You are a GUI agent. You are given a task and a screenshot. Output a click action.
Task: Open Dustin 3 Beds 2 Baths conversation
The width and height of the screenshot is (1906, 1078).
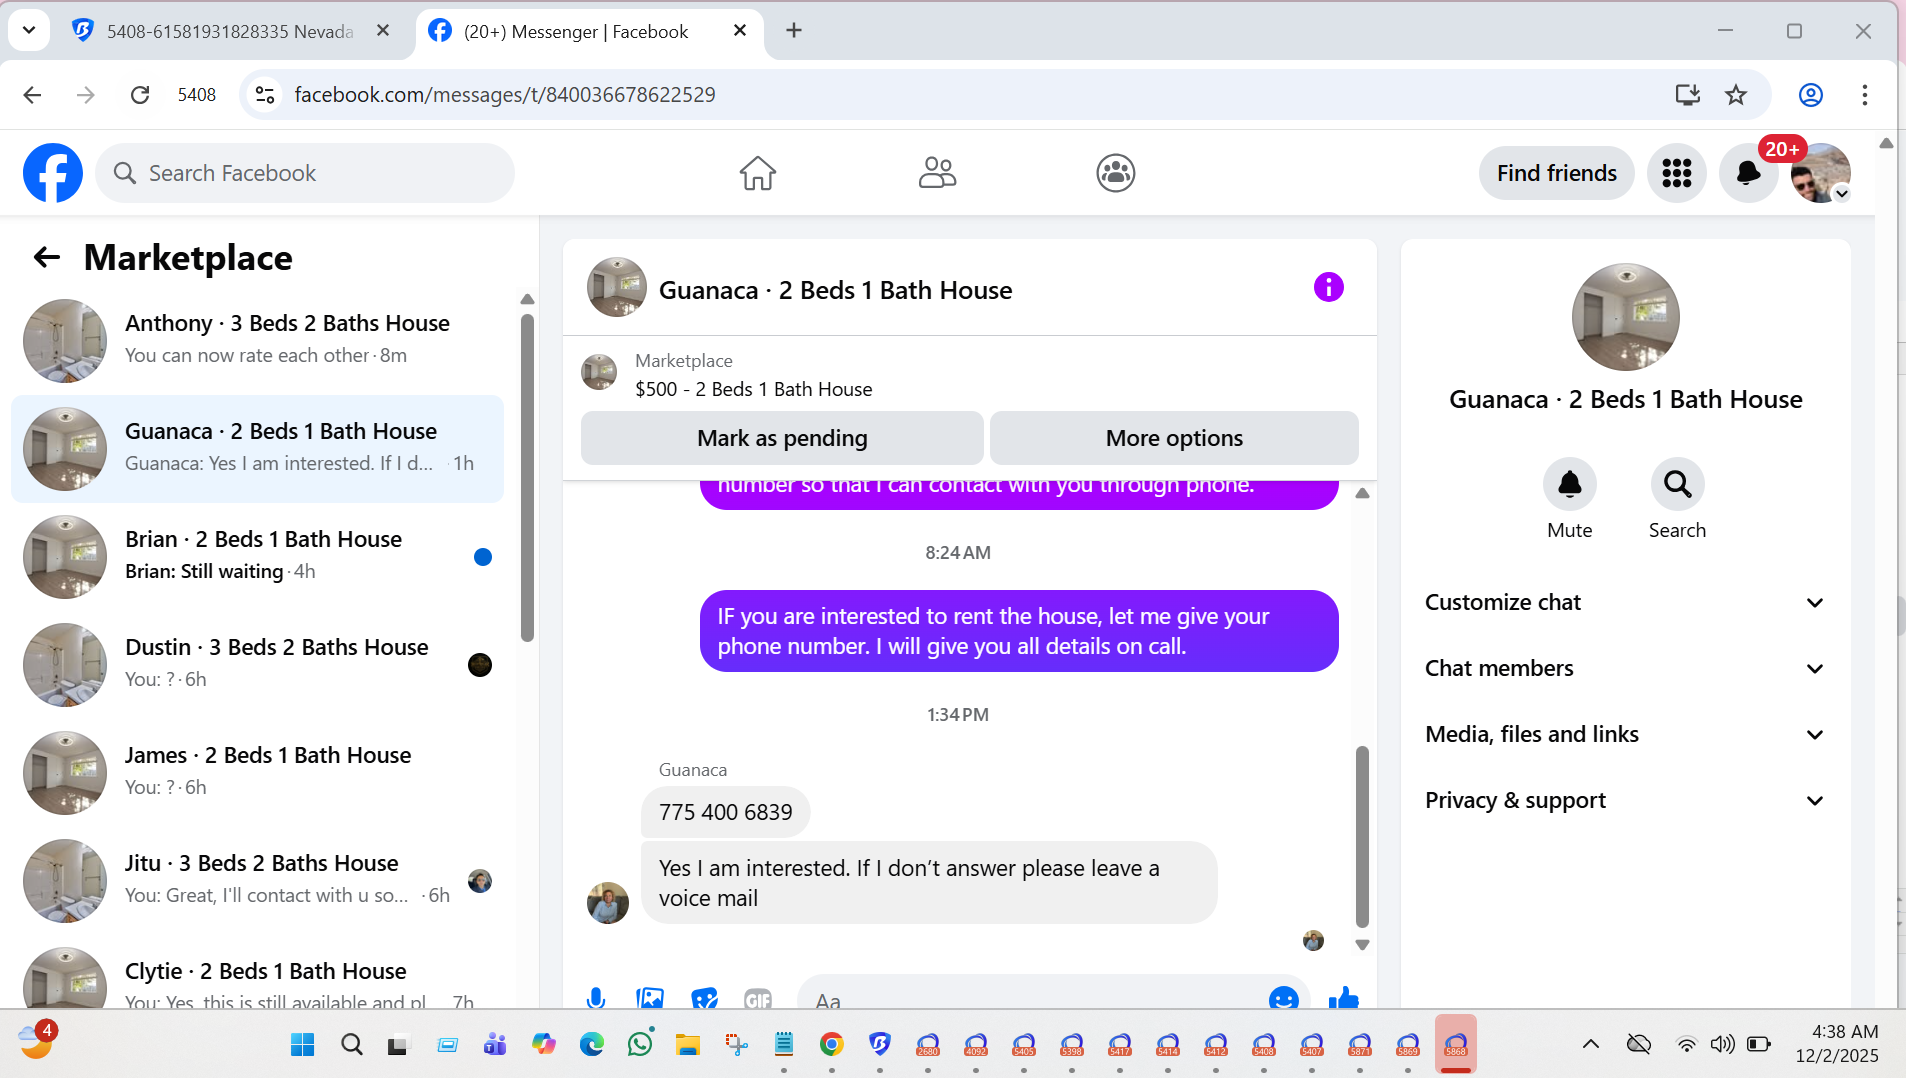[x=257, y=664]
